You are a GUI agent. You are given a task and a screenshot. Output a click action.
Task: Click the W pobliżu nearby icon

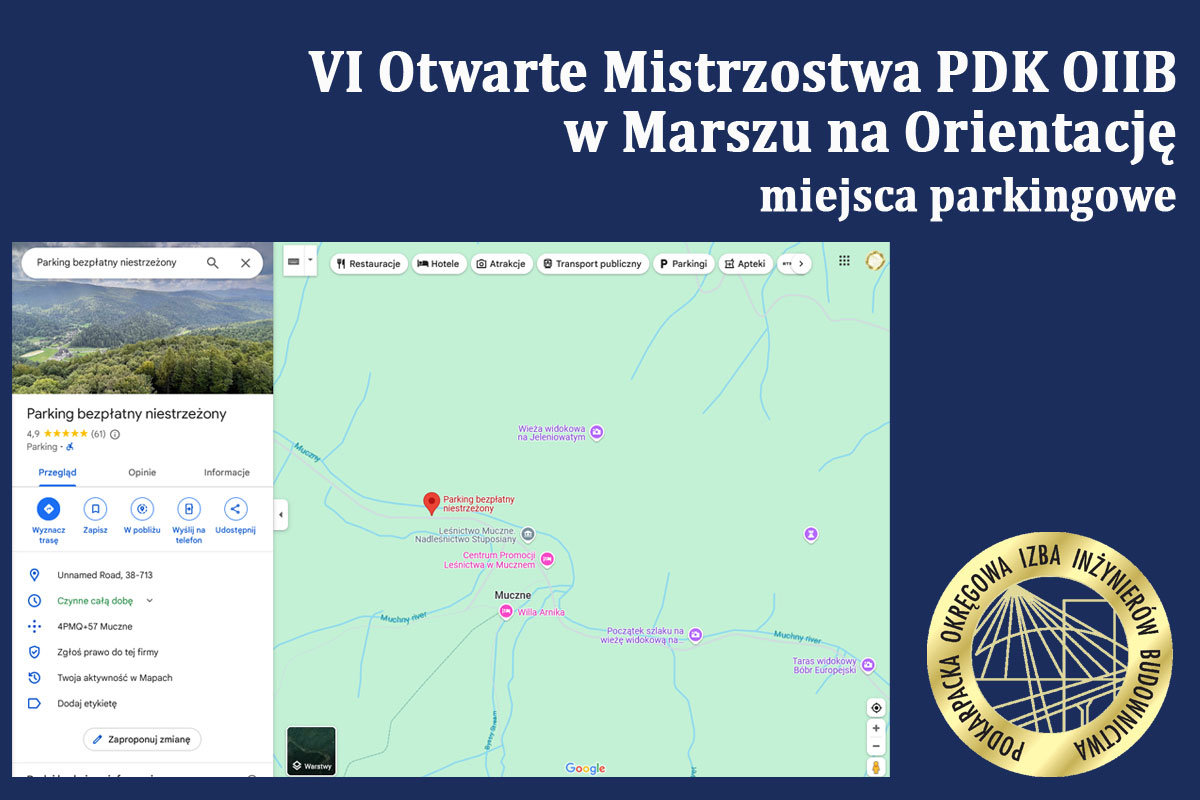point(142,508)
